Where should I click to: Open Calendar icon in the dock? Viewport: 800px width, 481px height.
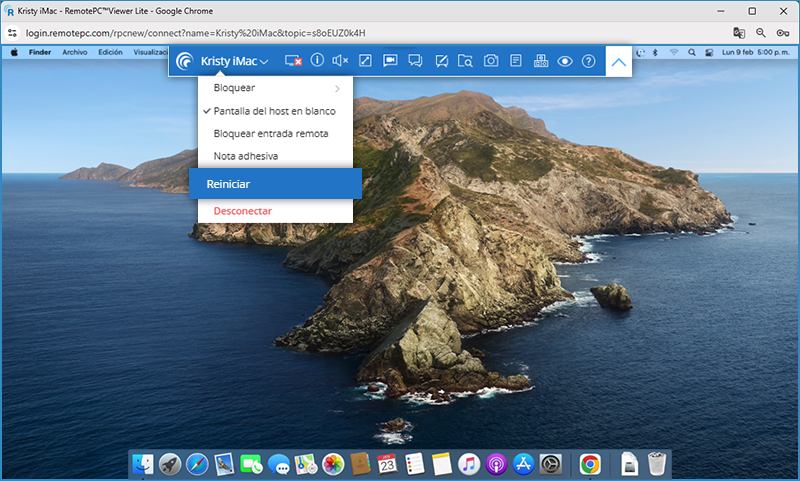[x=387, y=464]
